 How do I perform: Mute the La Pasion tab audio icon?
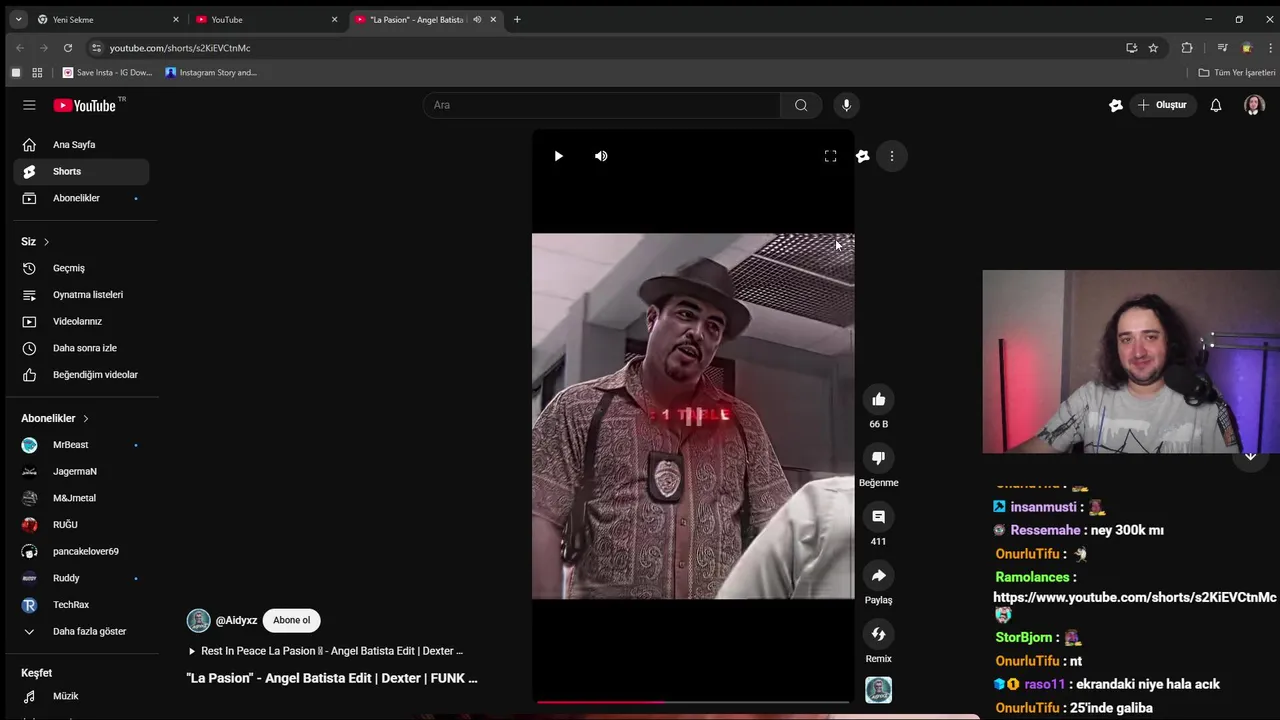pos(477,19)
